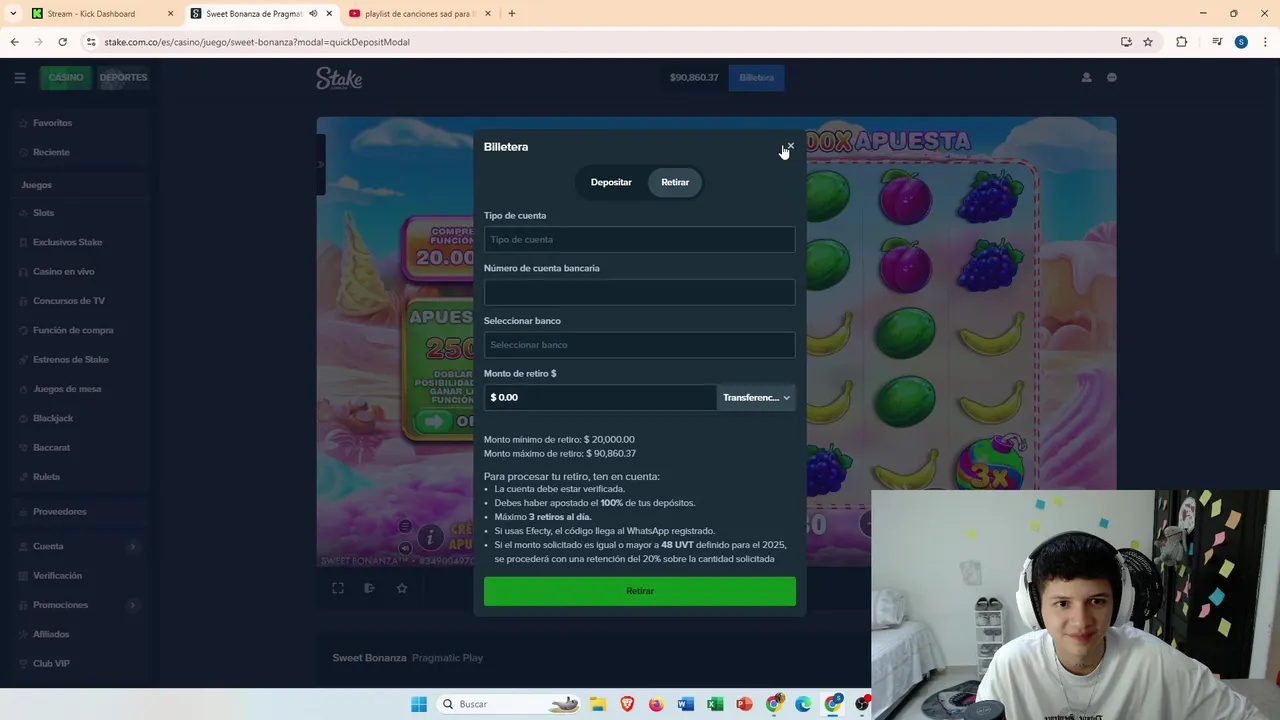Click the $90,860.37 balance display
1280x720 pixels.
(694, 77)
